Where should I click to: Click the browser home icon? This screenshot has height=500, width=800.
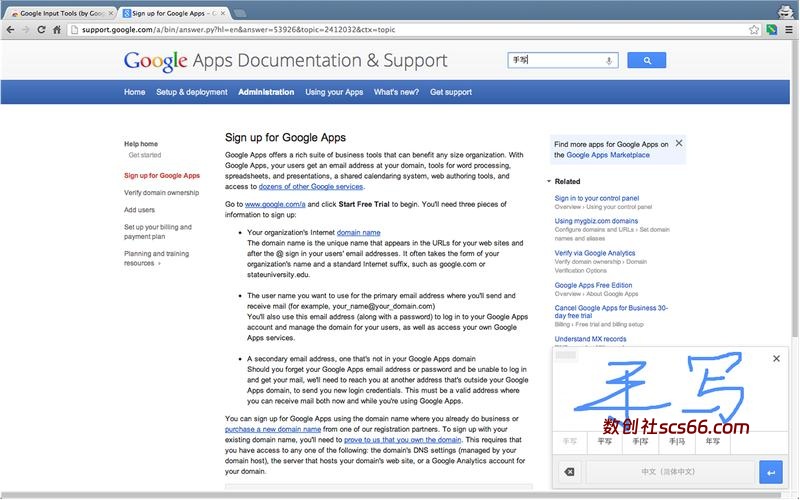58,30
